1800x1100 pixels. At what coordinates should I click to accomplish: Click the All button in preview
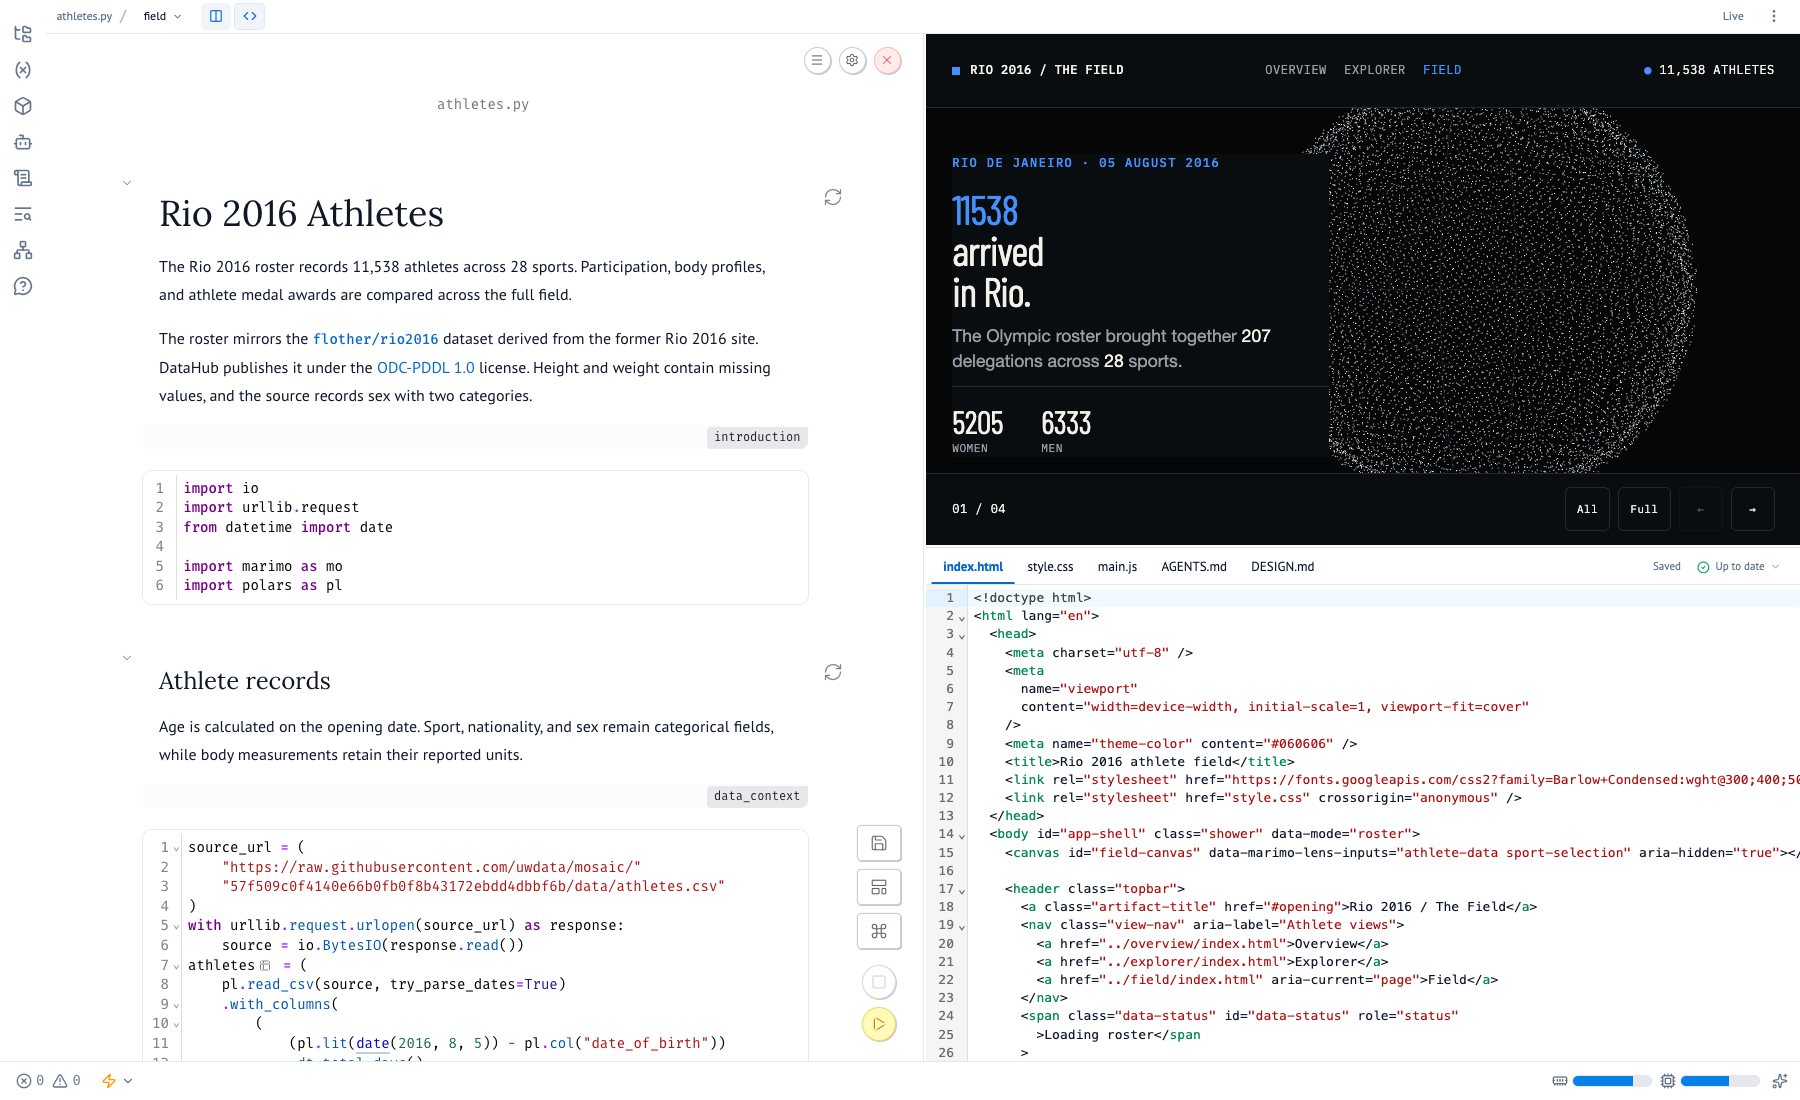point(1587,509)
